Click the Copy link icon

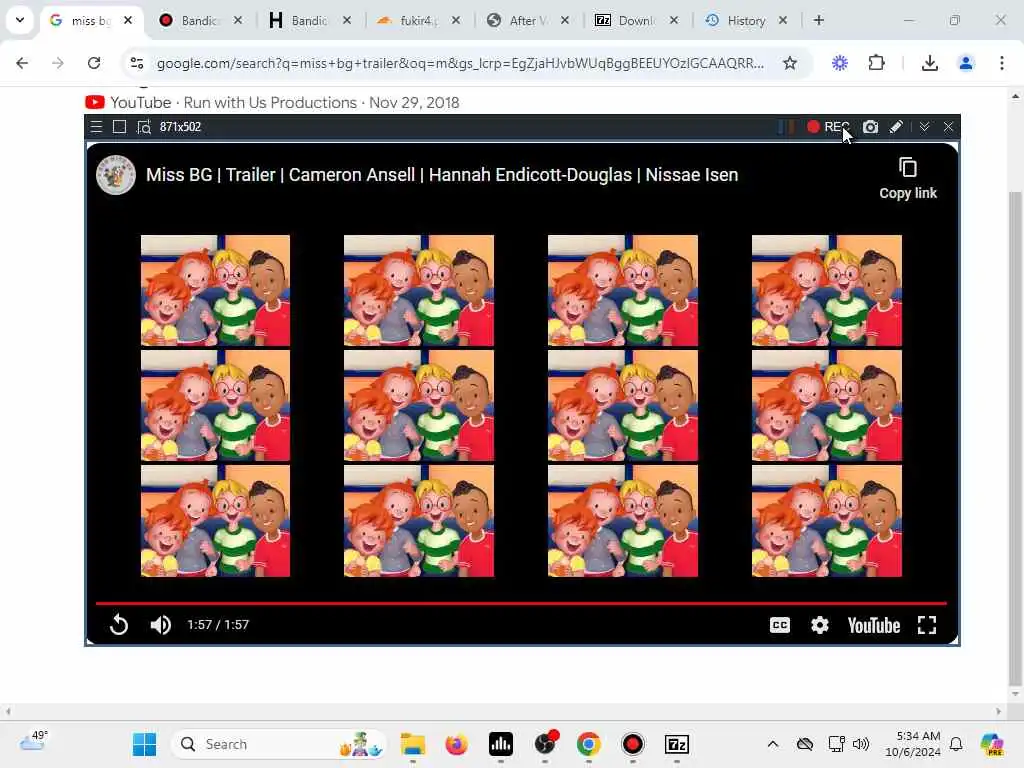(908, 168)
